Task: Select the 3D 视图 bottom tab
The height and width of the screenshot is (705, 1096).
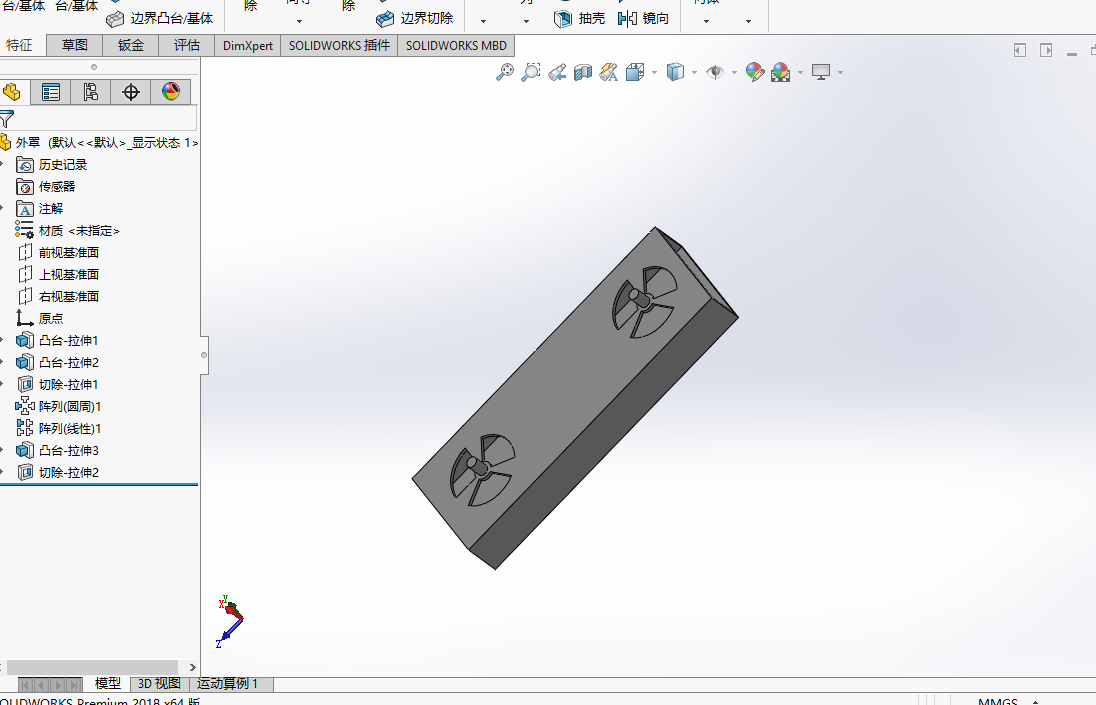Action: point(159,683)
